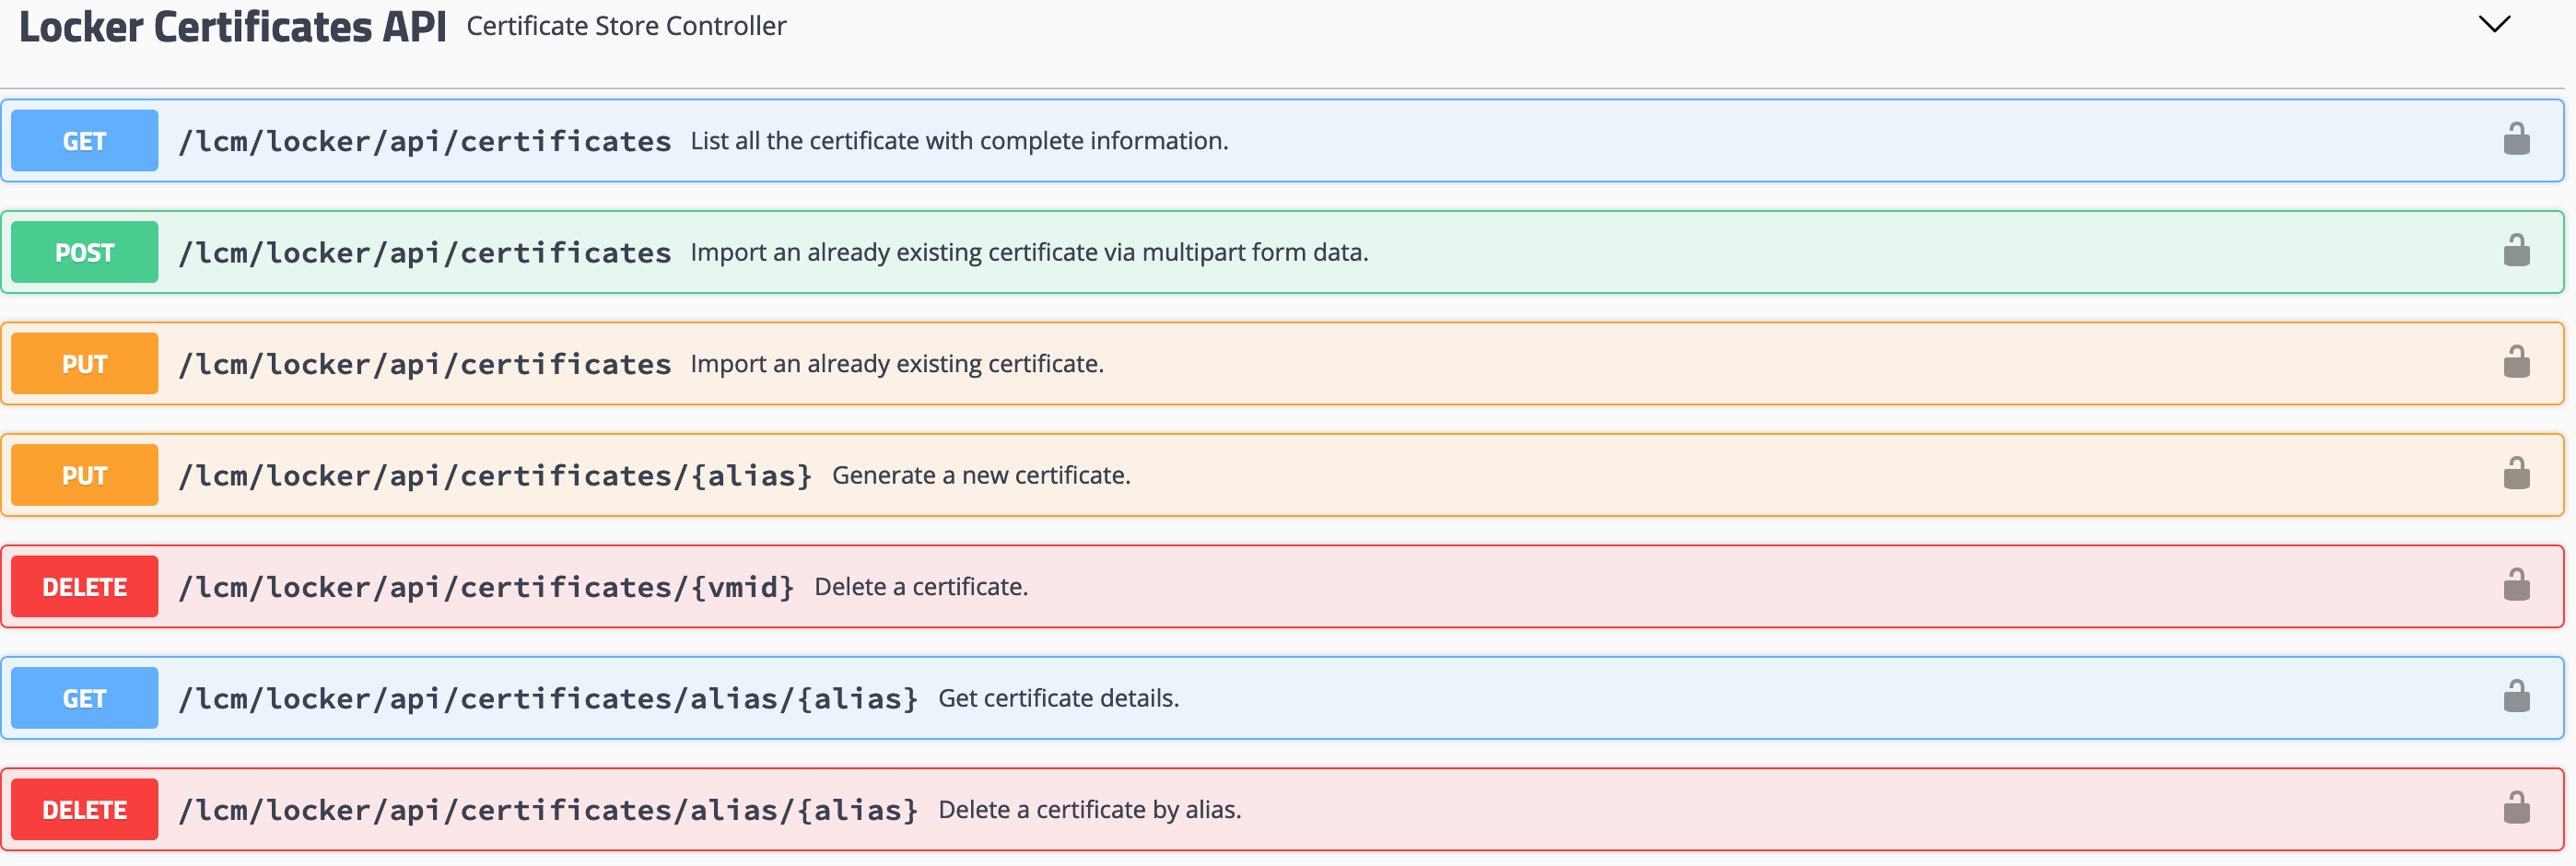Screen dimensions: 2576x866
Task: Open DELETE /lcm/locker/api/certificates/{vmid} path
Action: coord(486,587)
